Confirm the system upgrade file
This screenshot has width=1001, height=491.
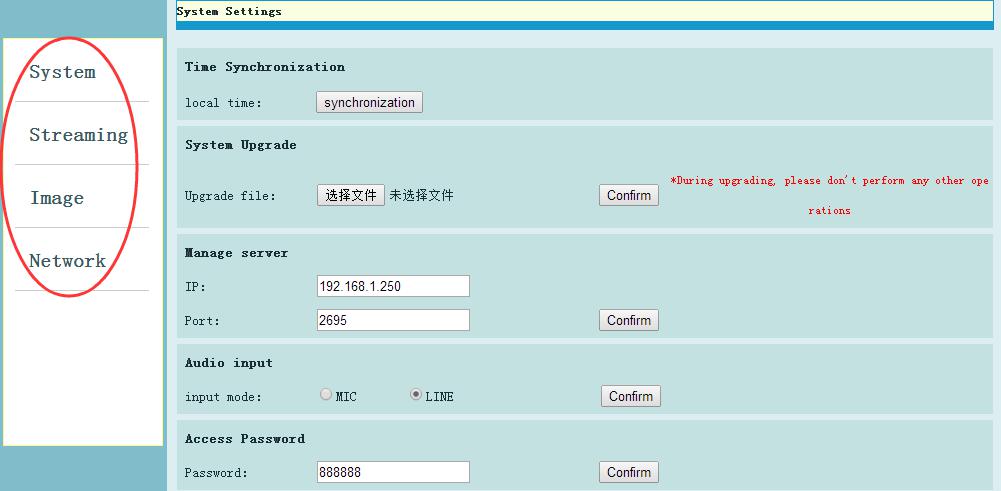click(629, 195)
